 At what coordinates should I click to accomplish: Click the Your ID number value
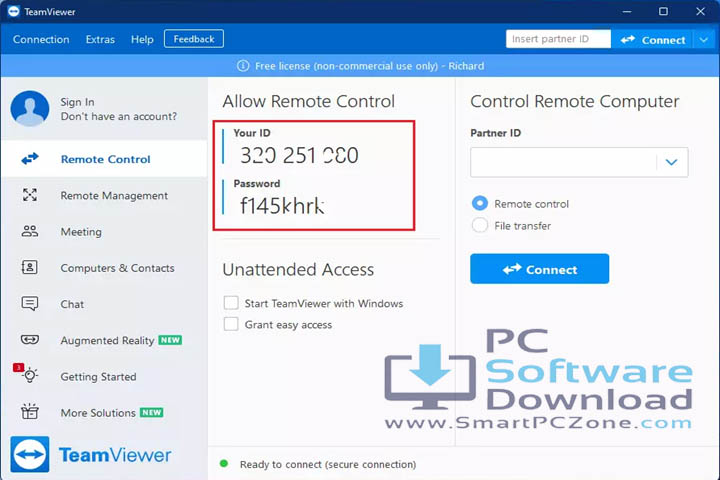tap(299, 155)
